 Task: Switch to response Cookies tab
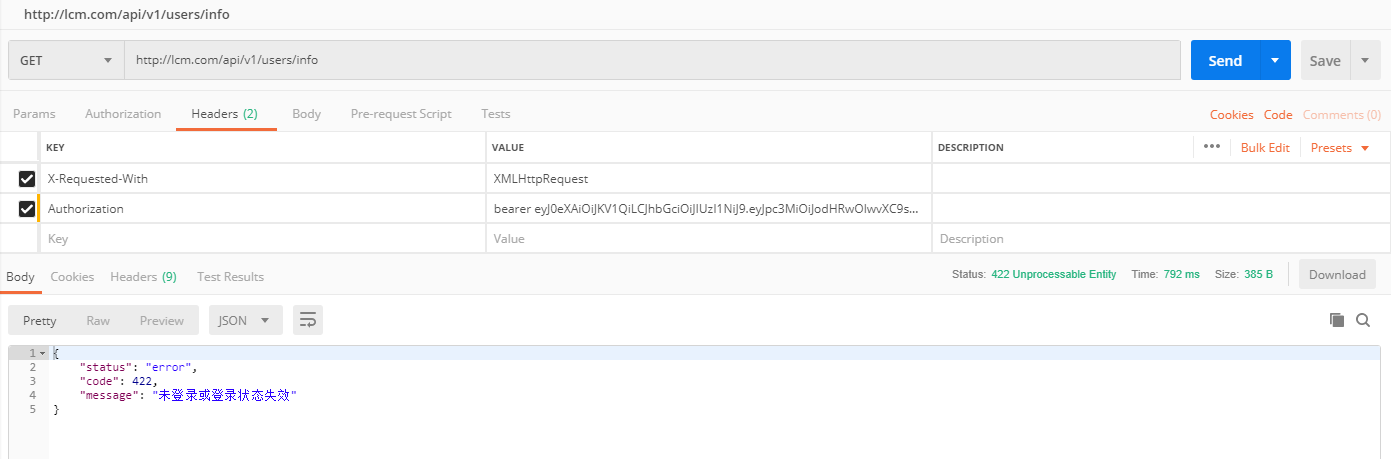pos(72,276)
